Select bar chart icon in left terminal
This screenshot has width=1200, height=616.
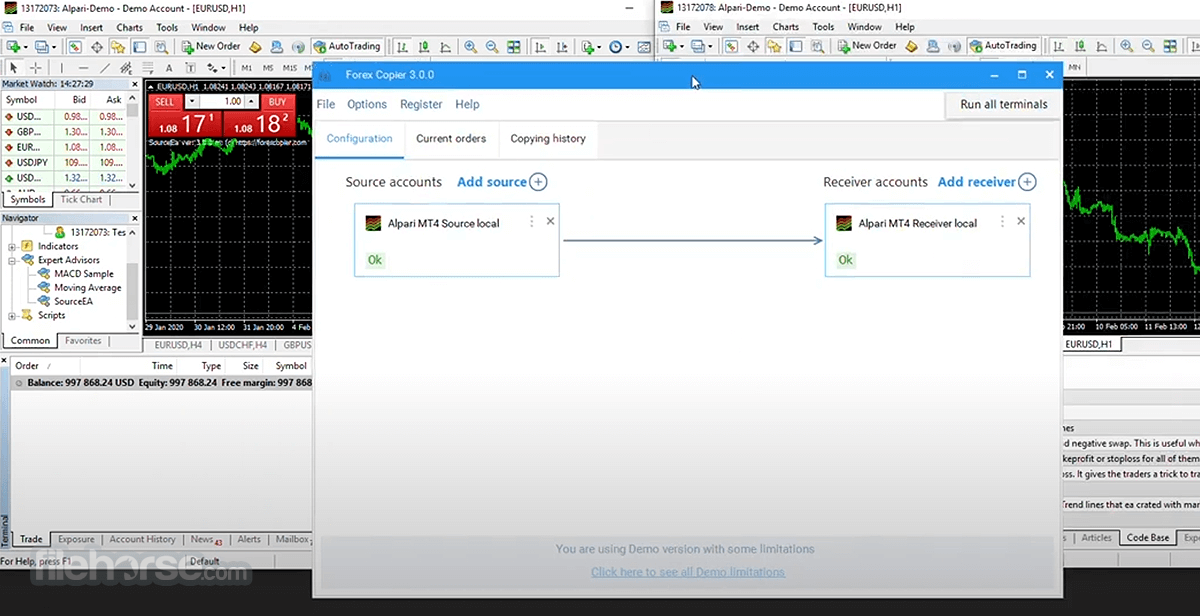pos(402,46)
